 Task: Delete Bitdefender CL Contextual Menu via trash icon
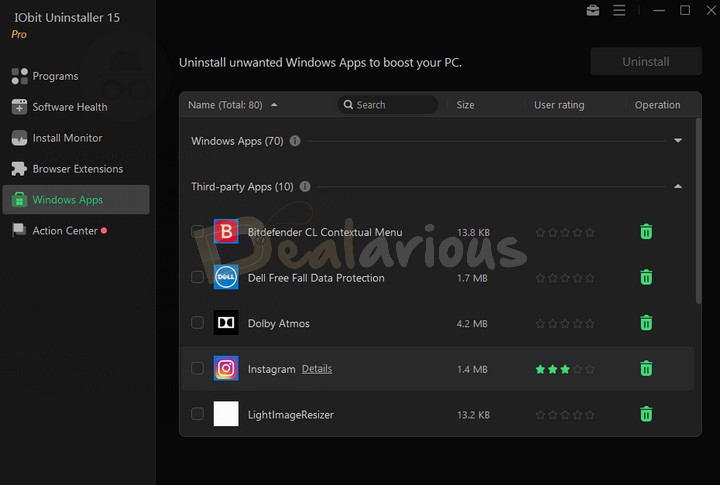[x=646, y=231]
